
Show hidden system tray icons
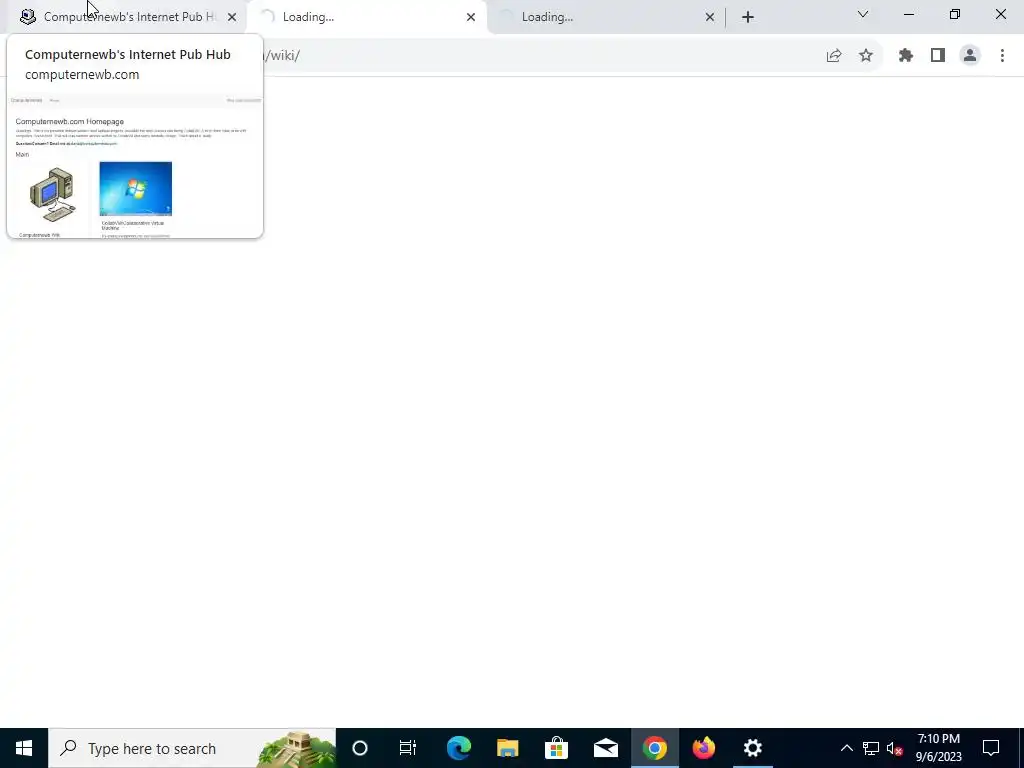[846, 748]
